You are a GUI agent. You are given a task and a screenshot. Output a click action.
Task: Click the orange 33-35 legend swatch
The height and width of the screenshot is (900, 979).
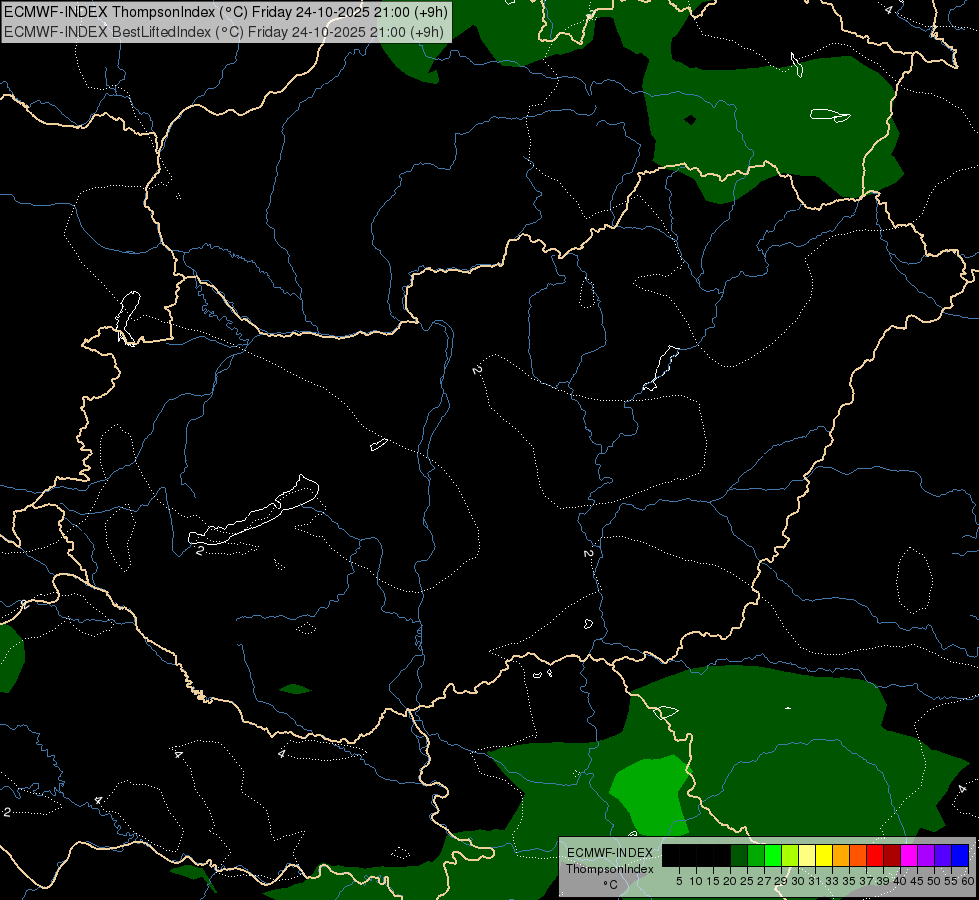pyautogui.click(x=841, y=855)
